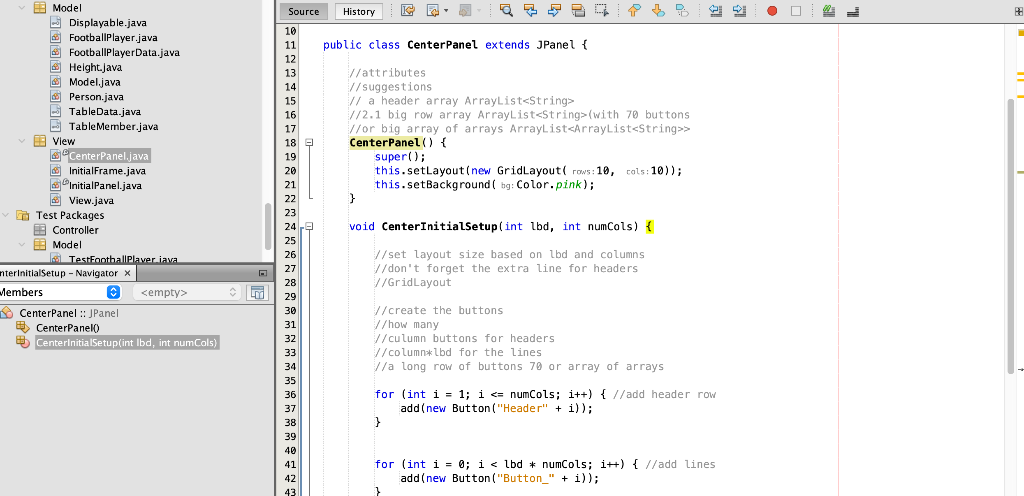The height and width of the screenshot is (496, 1024).
Task: Comment selected lines icon
Action: pyautogui.click(x=829, y=11)
